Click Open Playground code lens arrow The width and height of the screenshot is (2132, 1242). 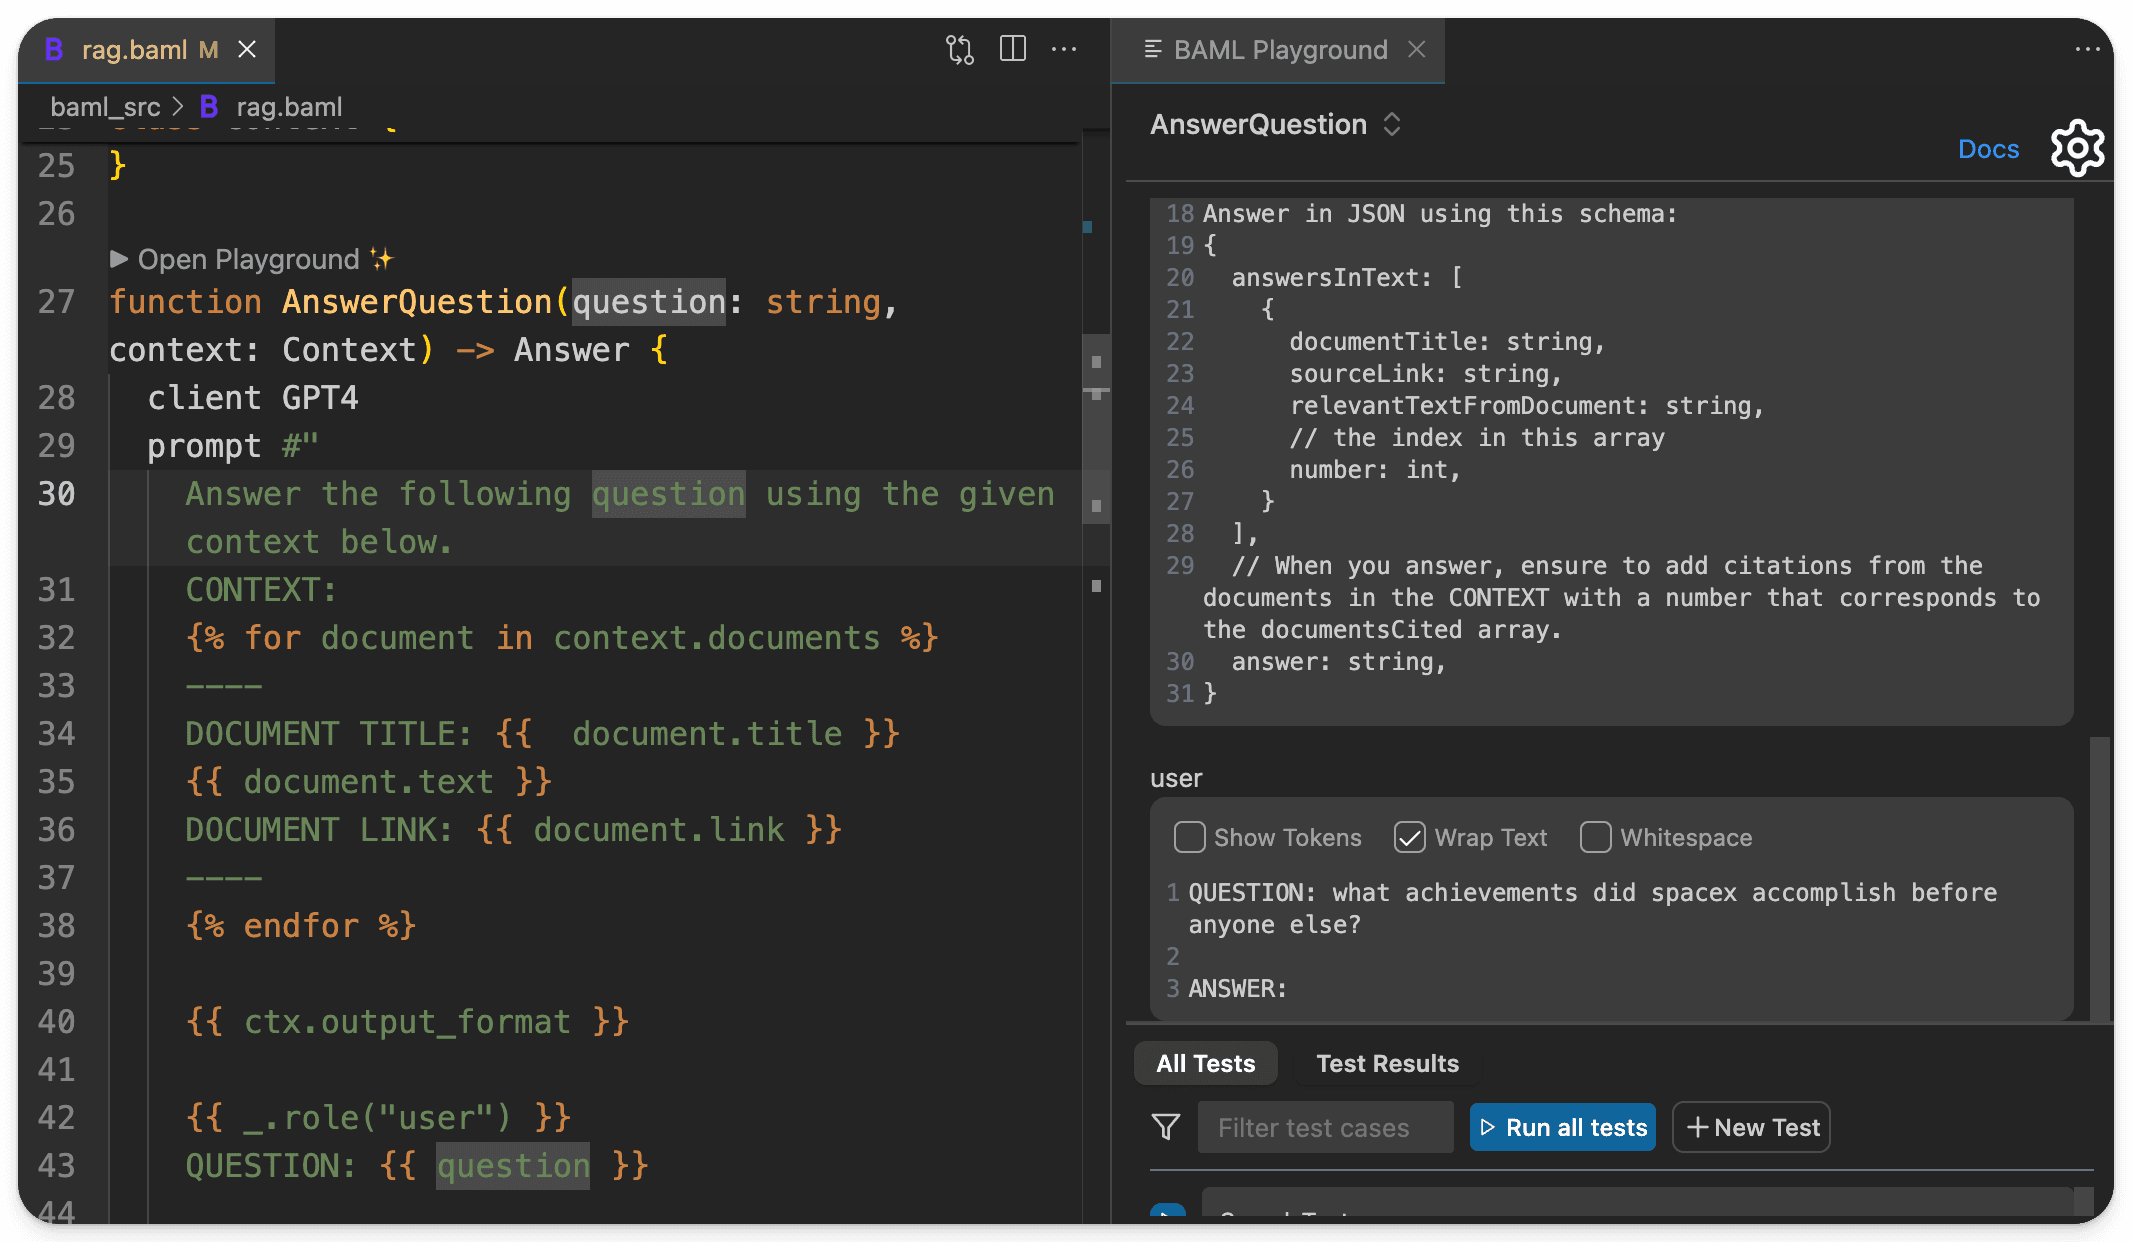click(x=119, y=259)
